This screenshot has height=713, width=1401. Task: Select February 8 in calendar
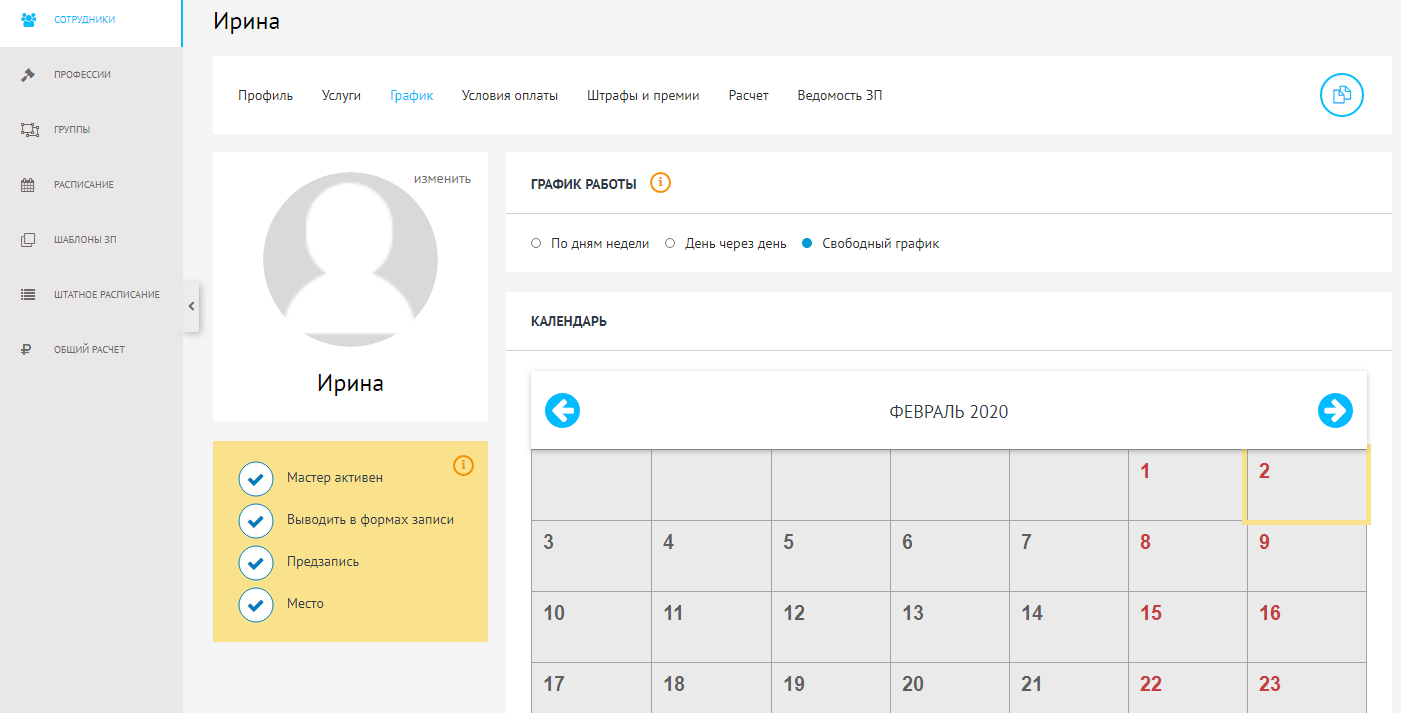pyautogui.click(x=1188, y=556)
